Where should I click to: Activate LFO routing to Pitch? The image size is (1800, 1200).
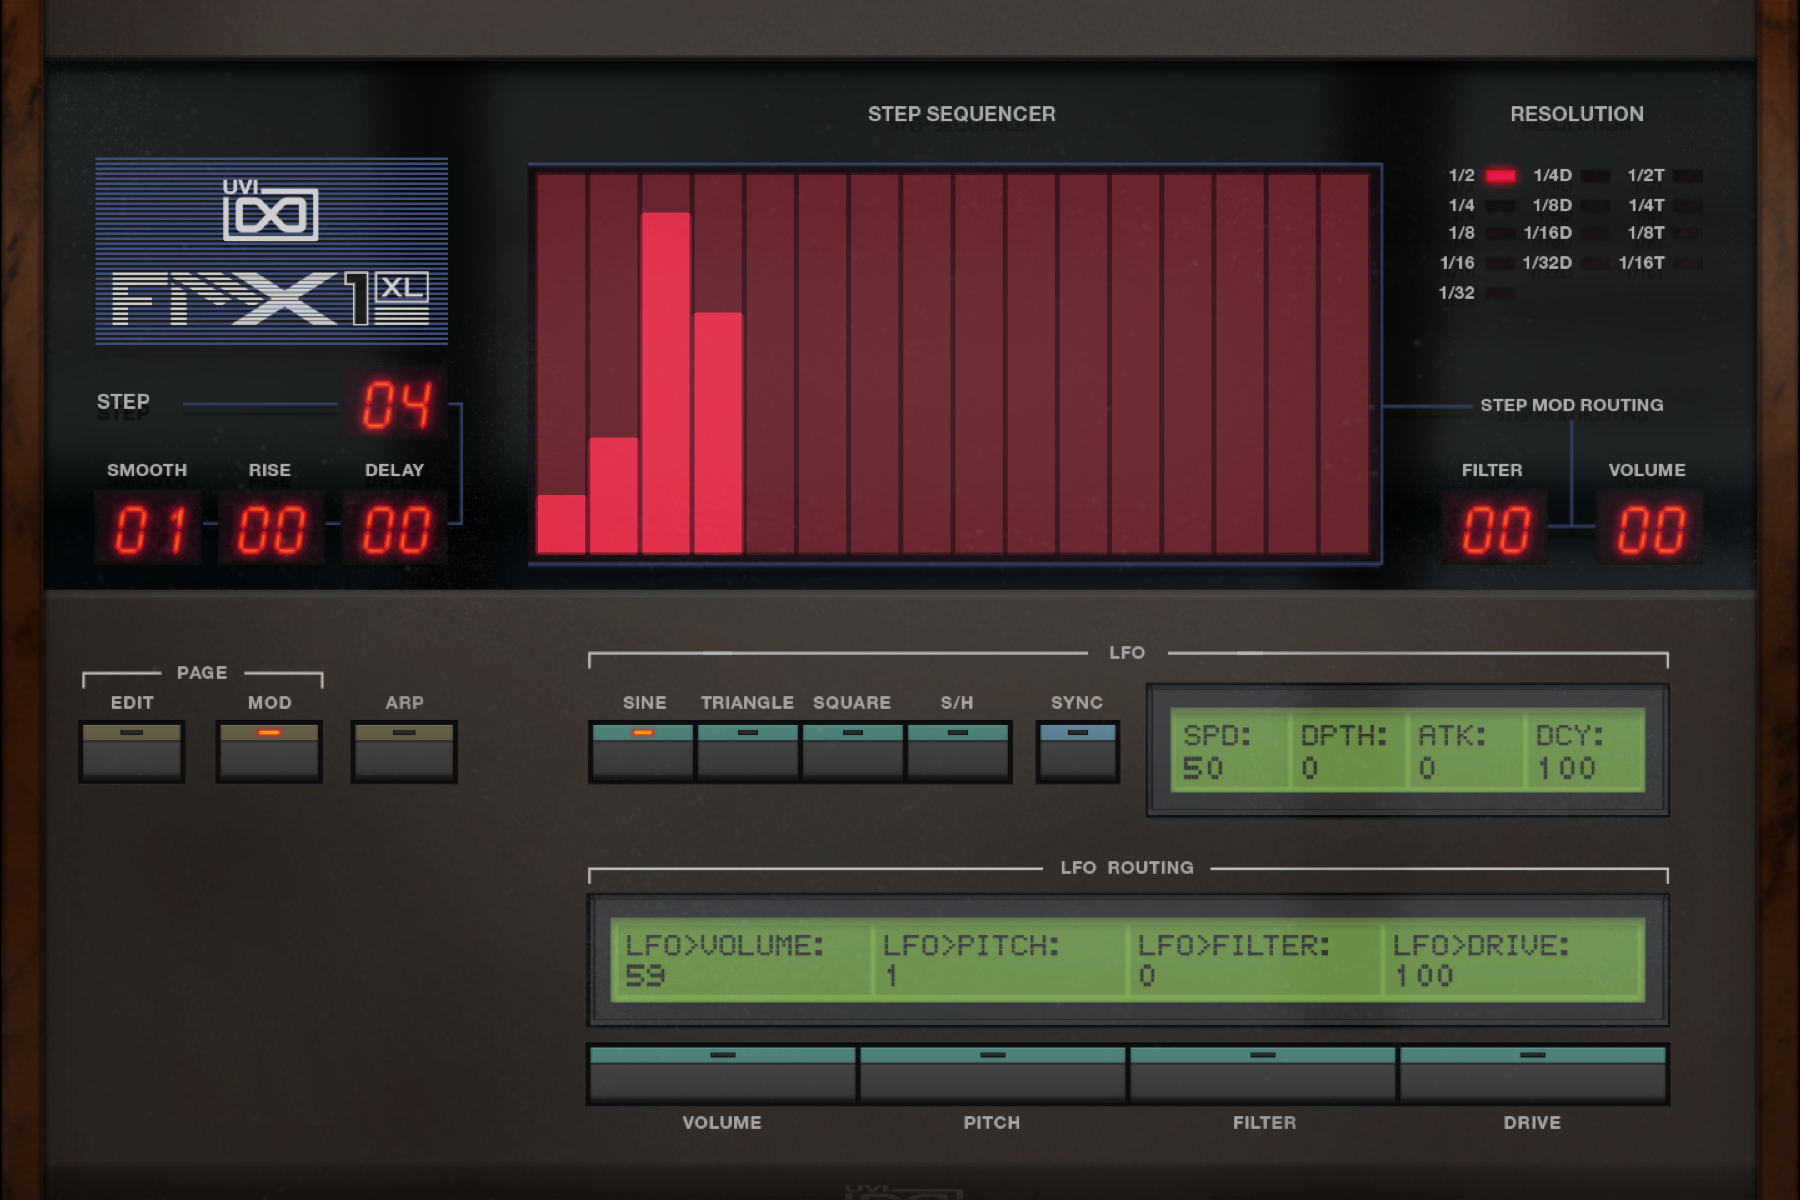(992, 1070)
